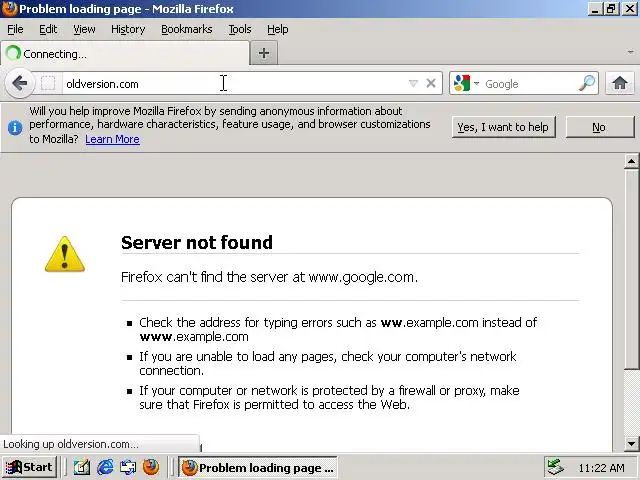Restore down the Firefox window
Image resolution: width=640 pixels, height=480 pixels.
[611, 9]
